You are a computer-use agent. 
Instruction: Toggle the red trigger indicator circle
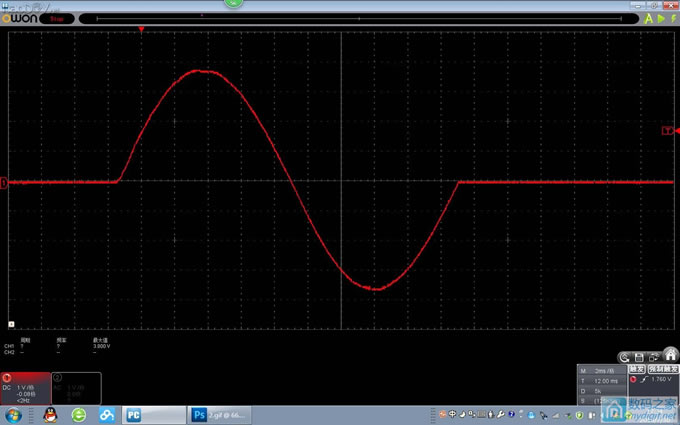point(633,379)
